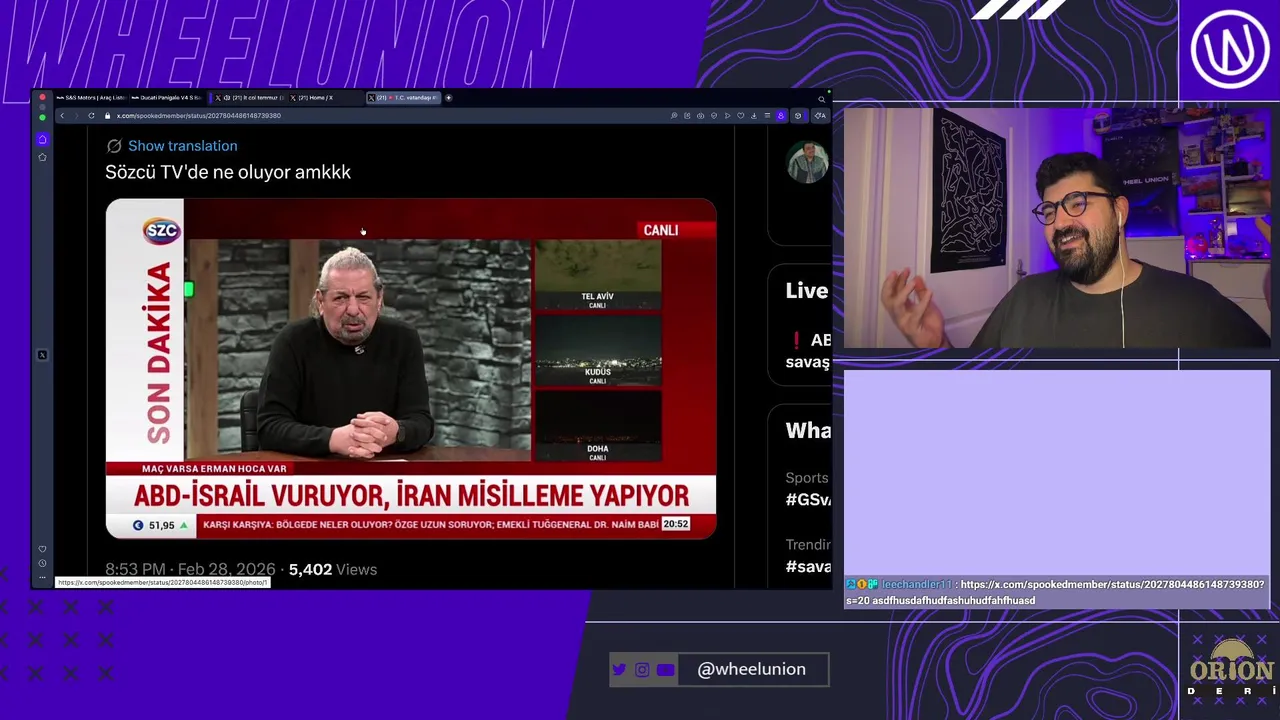Open the X panel in Opera sidebar
Image resolution: width=1280 pixels, height=720 pixels.
42,355
